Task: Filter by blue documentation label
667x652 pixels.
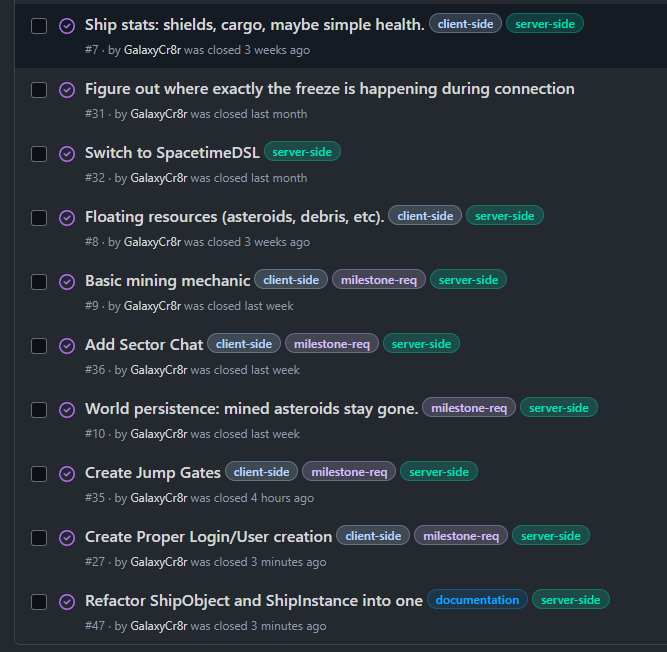Action: (x=477, y=600)
